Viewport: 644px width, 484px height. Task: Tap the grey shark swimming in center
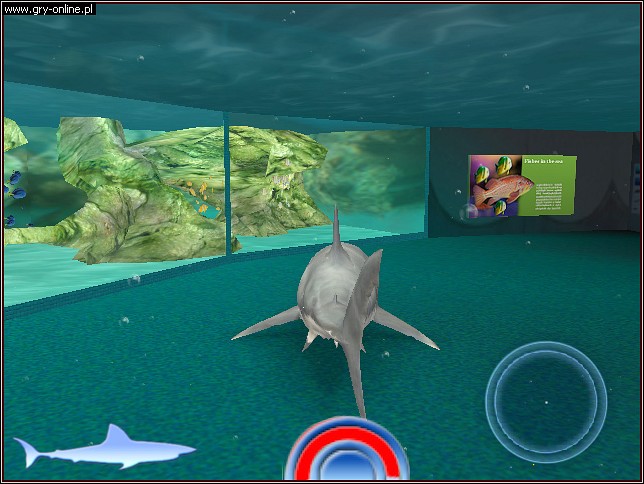(337, 312)
